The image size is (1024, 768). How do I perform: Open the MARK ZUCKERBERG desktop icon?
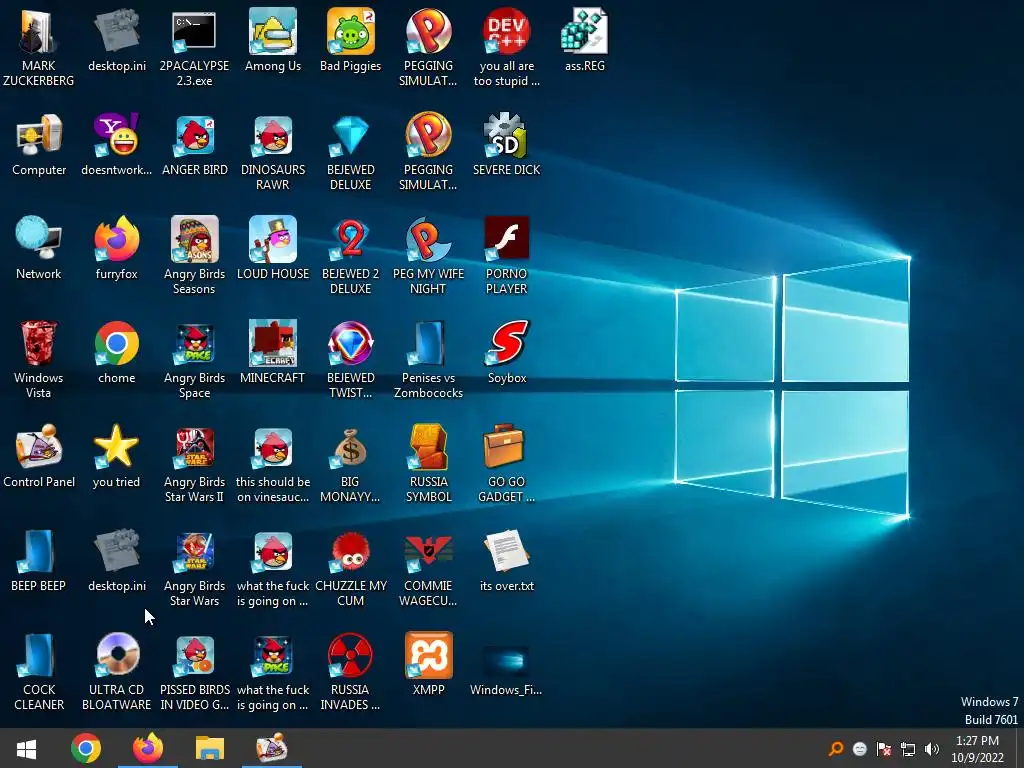click(x=39, y=47)
